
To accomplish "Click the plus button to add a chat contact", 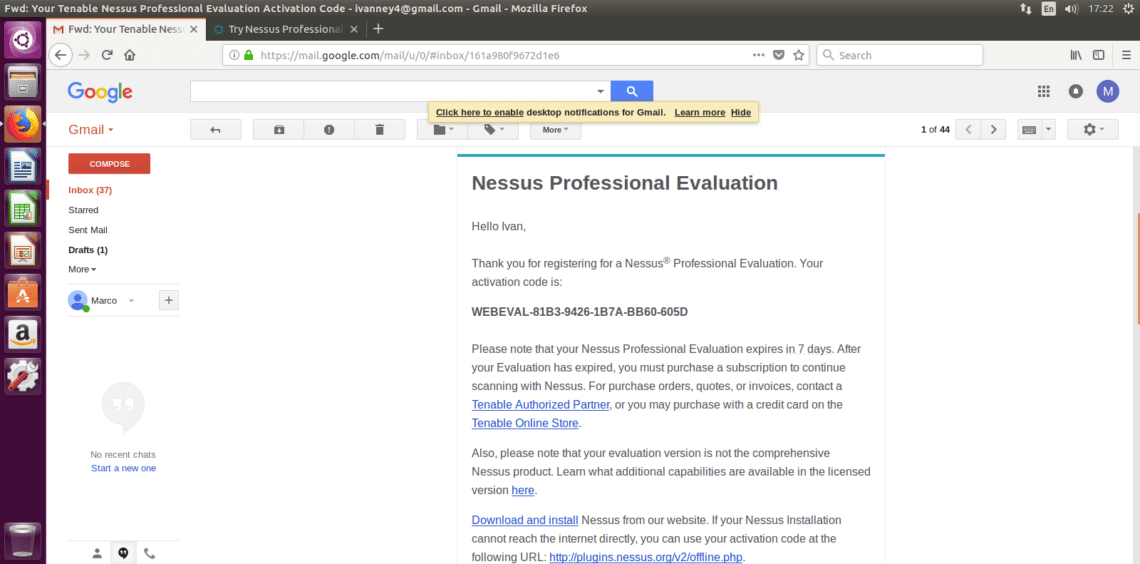I will point(169,299).
